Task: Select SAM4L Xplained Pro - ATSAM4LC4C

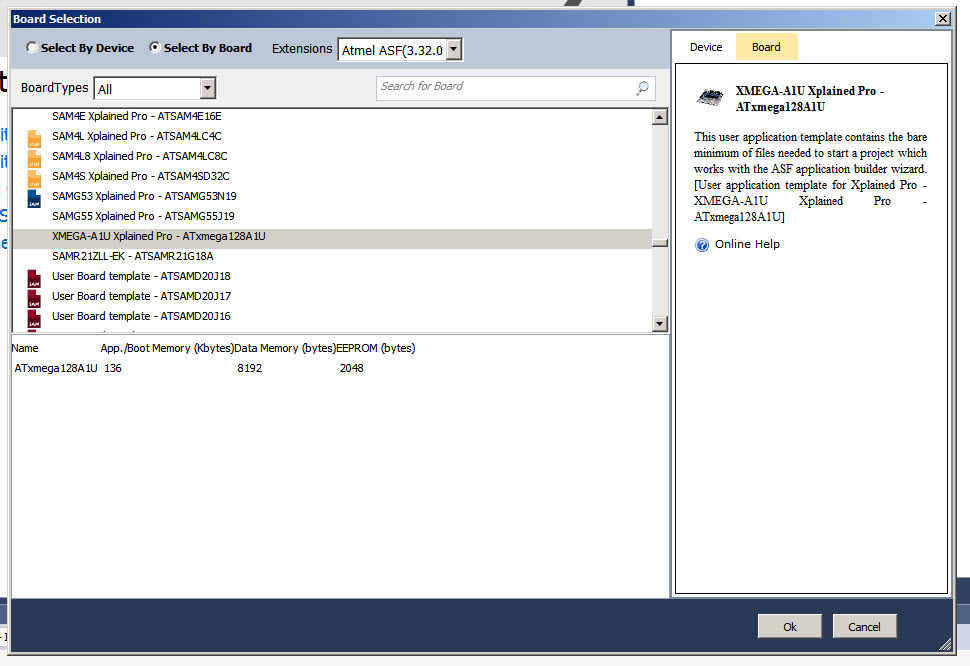Action: coord(137,136)
